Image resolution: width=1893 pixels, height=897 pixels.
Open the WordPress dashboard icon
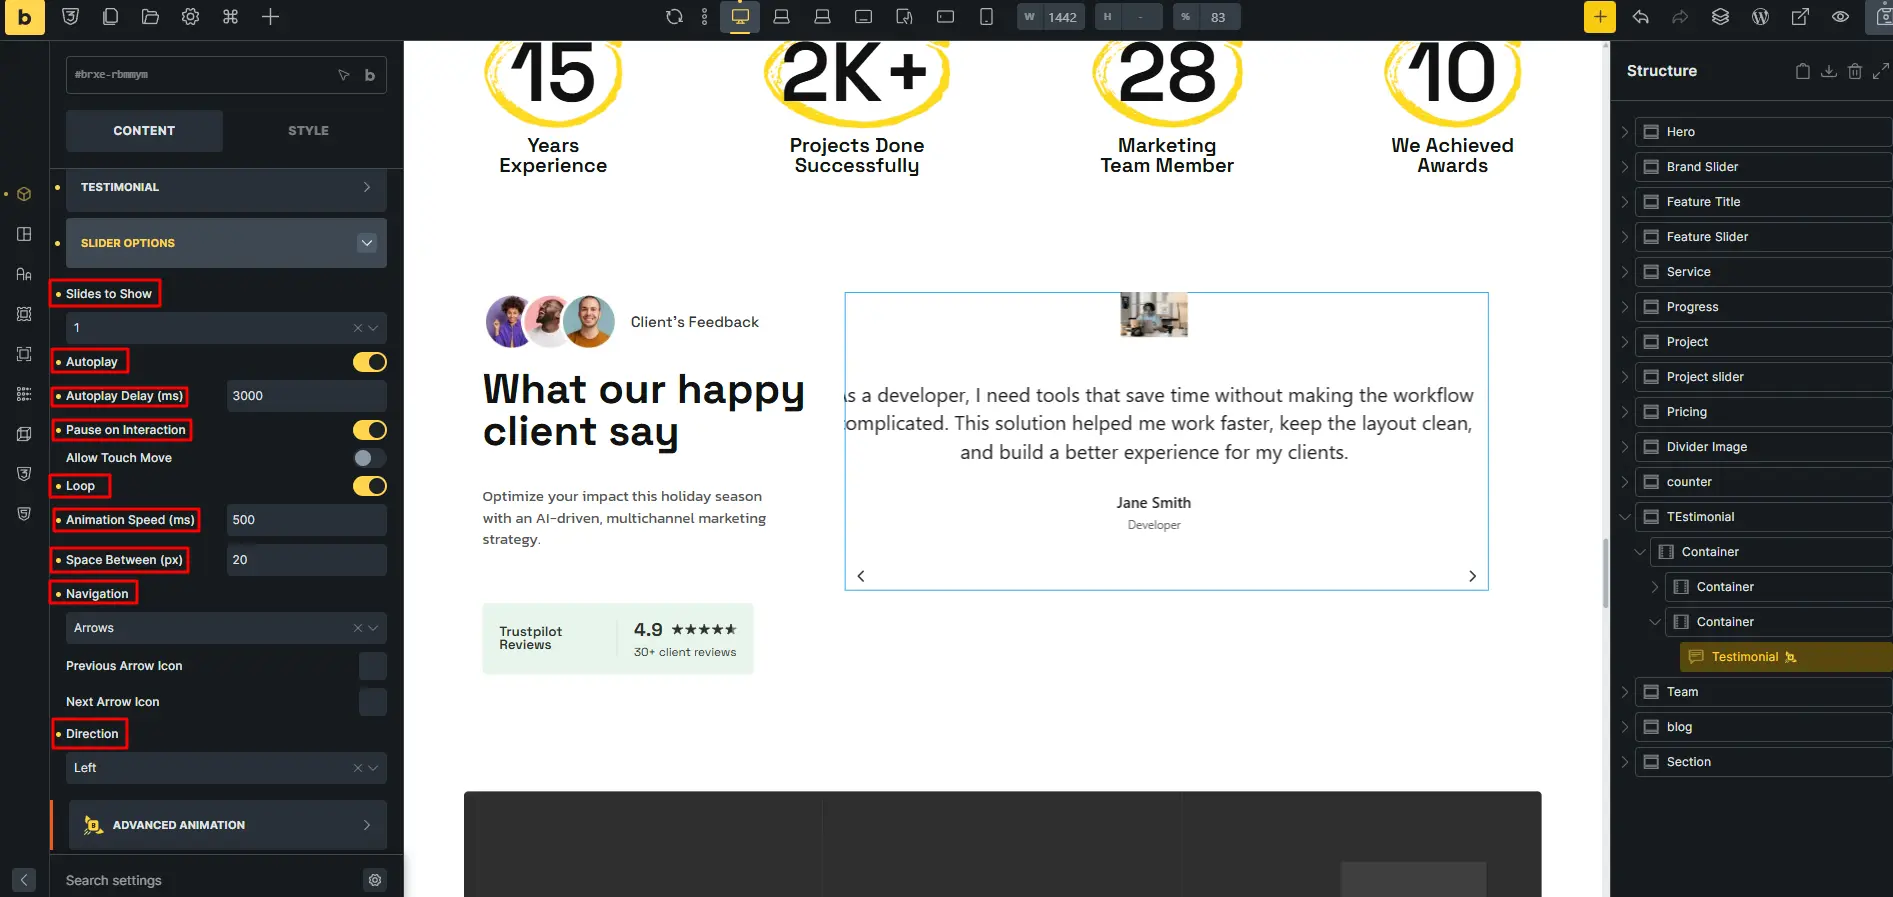[x=1760, y=17]
